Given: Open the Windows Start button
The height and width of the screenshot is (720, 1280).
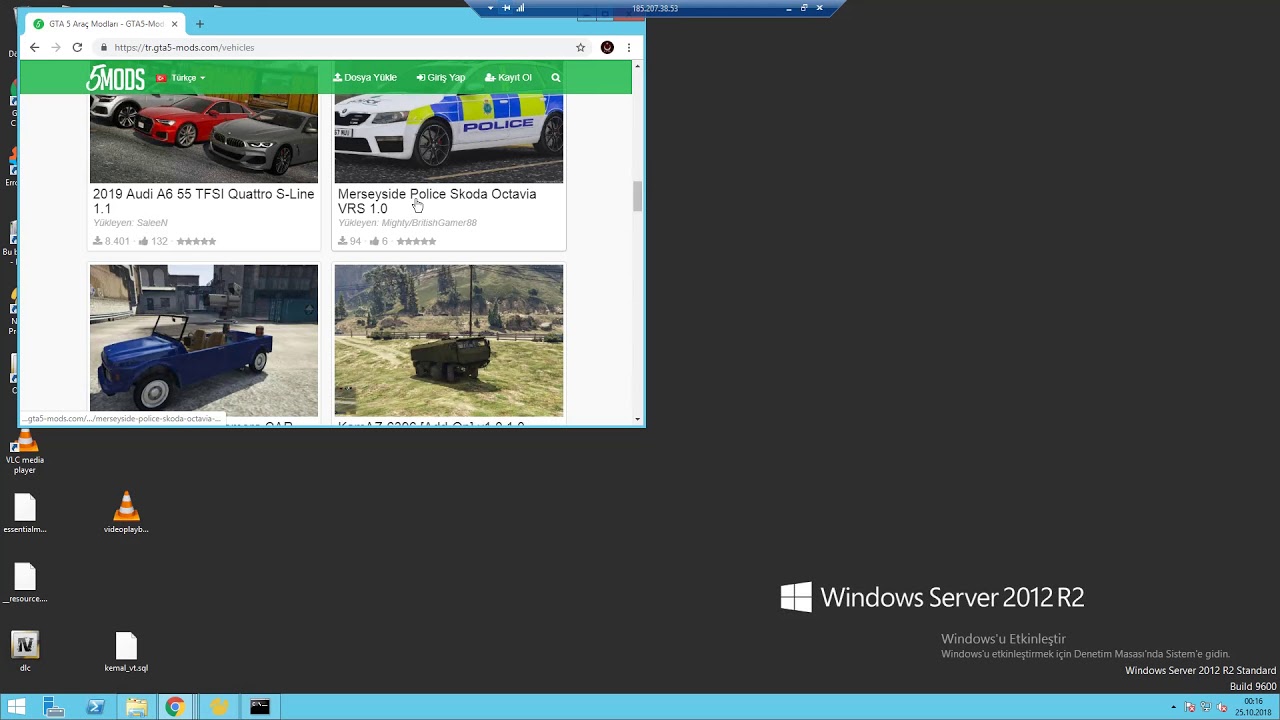Looking at the screenshot, I should coord(16,707).
